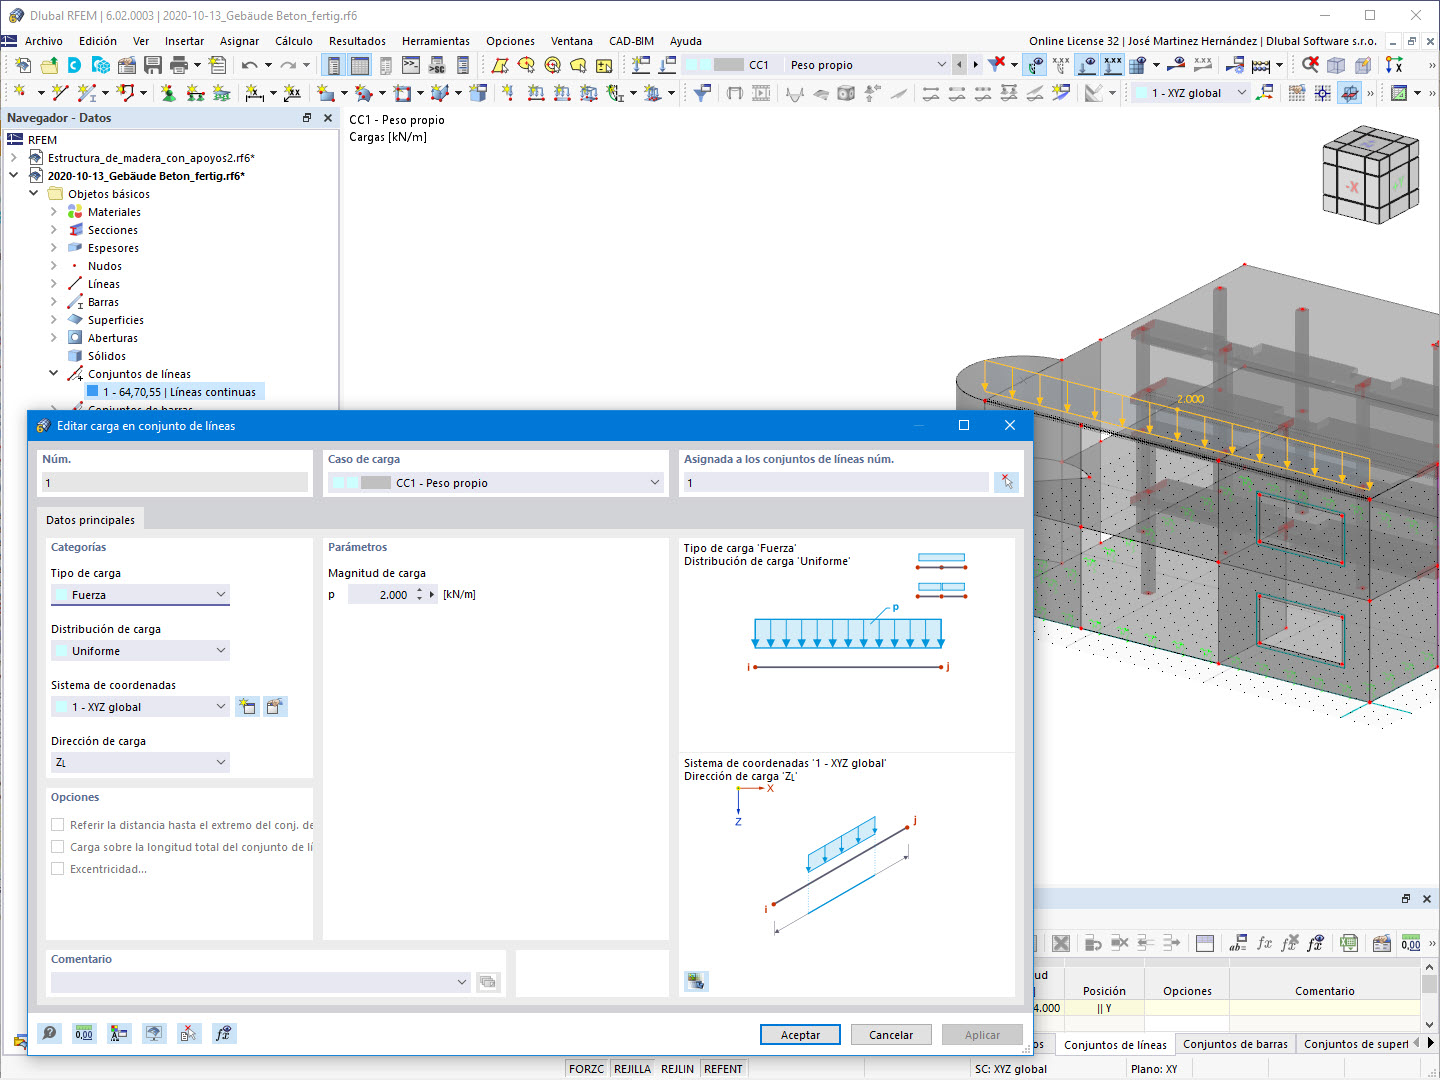Click the view cube navigator
This screenshot has width=1440, height=1080.
[1370, 174]
